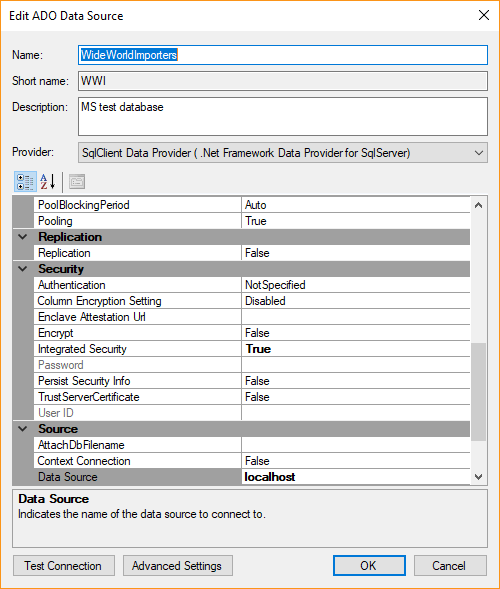Image resolution: width=500 pixels, height=589 pixels.
Task: Click the Encrypt False value
Action: [355, 333]
